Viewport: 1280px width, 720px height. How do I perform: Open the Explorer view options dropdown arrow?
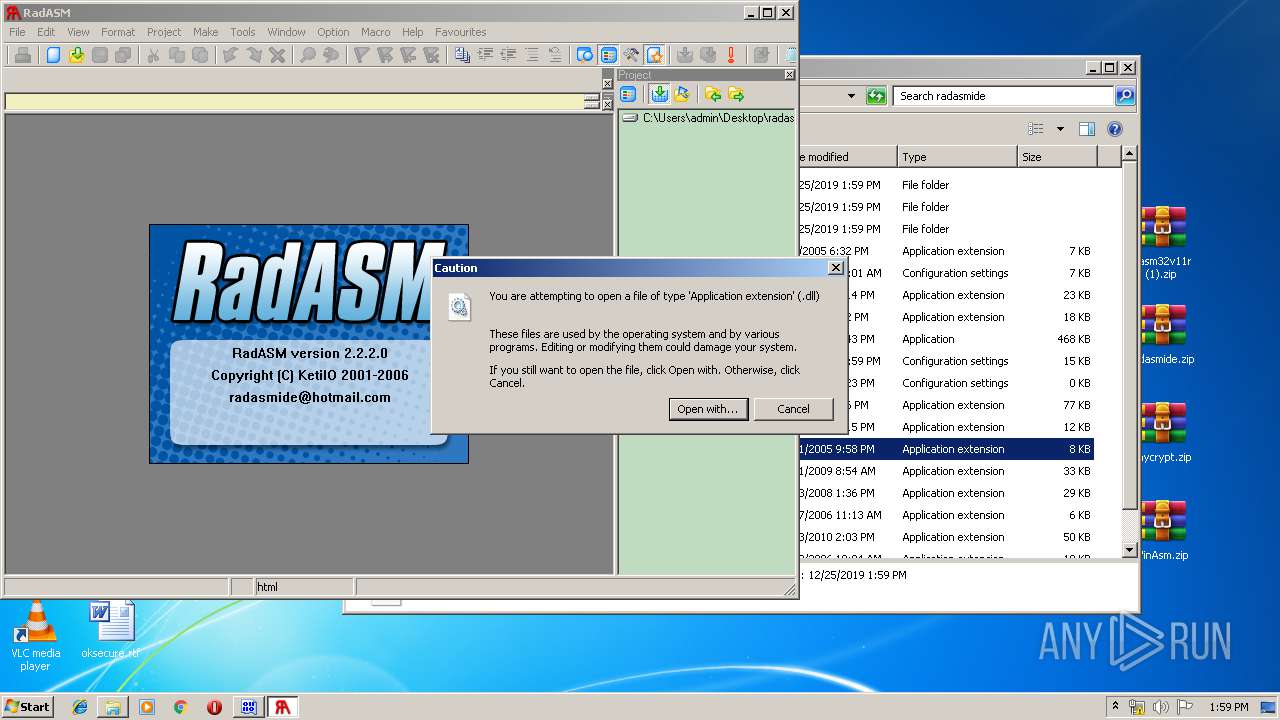[1060, 129]
